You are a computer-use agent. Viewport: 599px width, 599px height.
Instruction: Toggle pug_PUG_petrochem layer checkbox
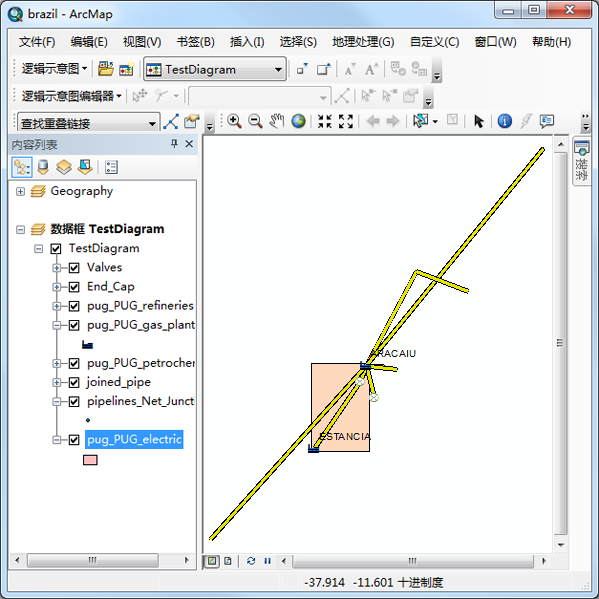tap(74, 363)
